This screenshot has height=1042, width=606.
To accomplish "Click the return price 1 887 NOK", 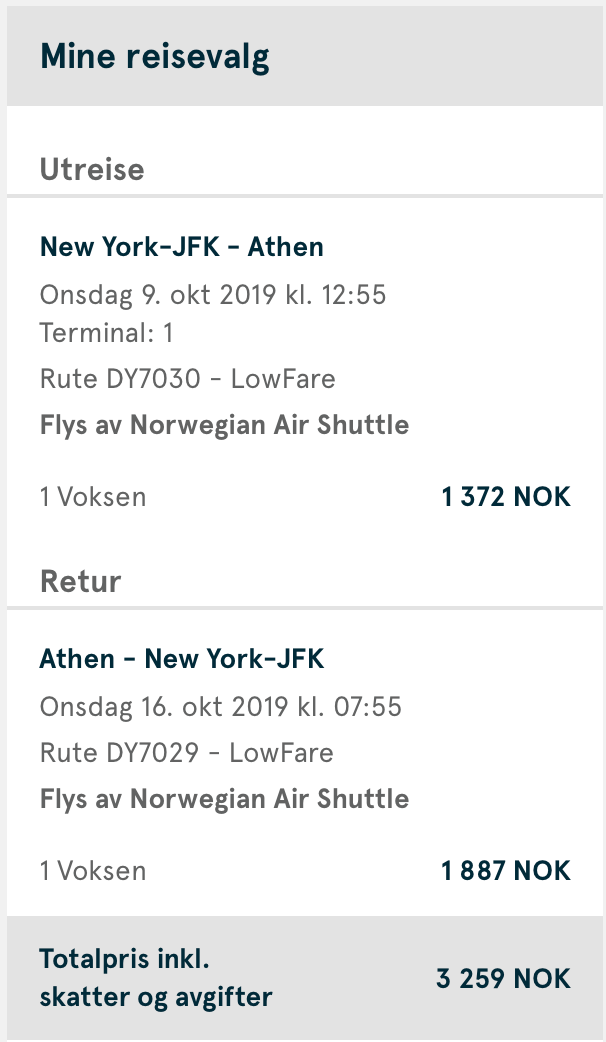I will tap(506, 871).
